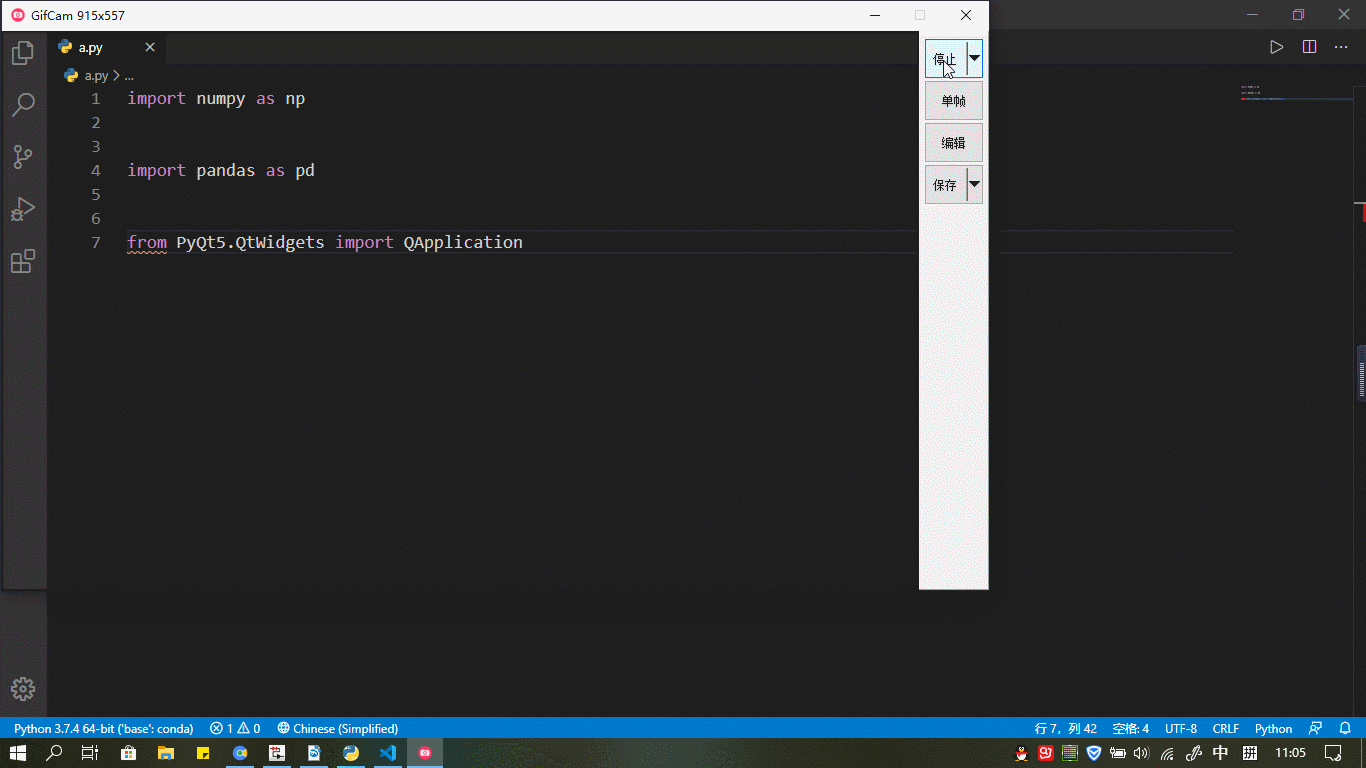
Task: Open the errors and warnings status indicator
Action: coord(235,728)
